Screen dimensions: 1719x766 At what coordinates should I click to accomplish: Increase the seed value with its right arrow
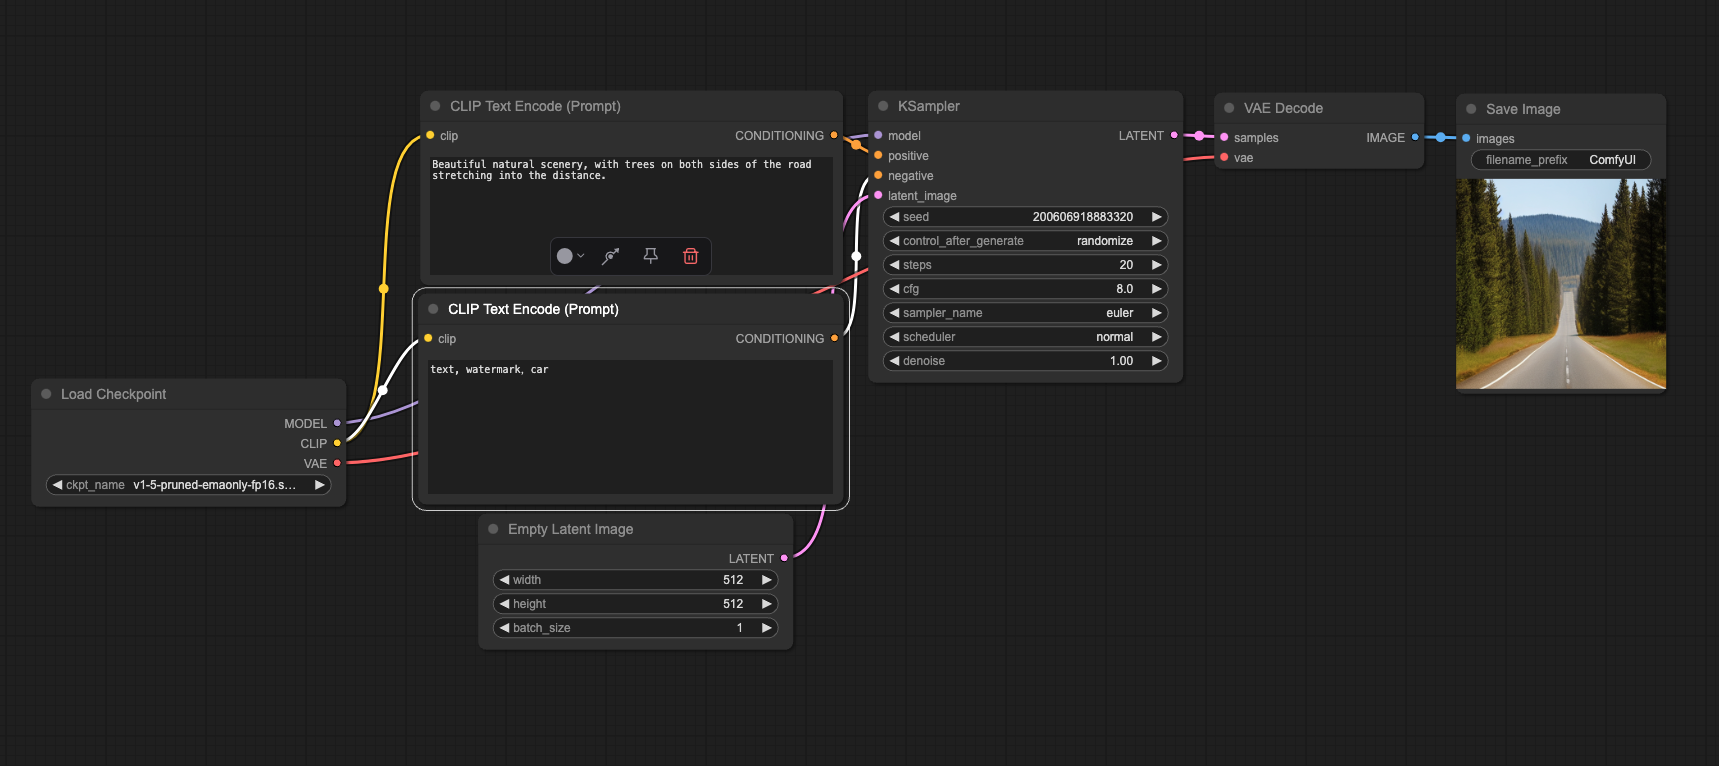[x=1157, y=217]
